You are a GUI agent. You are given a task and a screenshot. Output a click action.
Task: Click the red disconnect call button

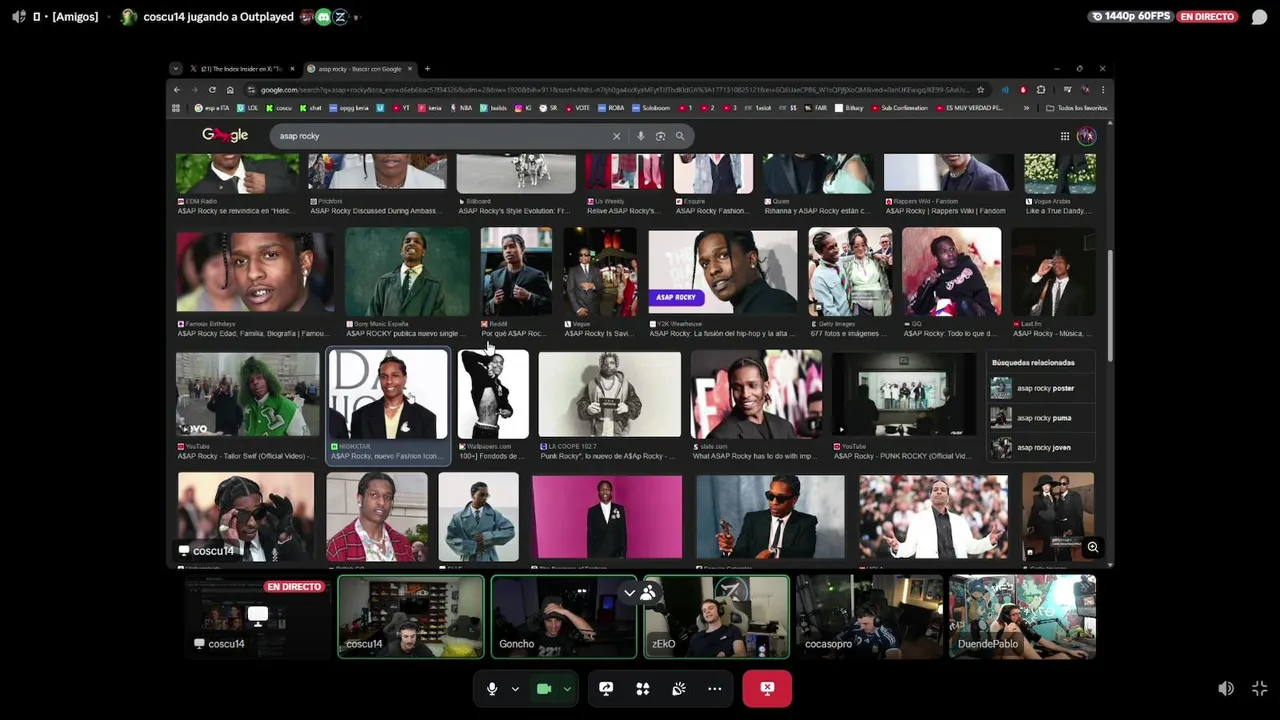[x=767, y=688]
